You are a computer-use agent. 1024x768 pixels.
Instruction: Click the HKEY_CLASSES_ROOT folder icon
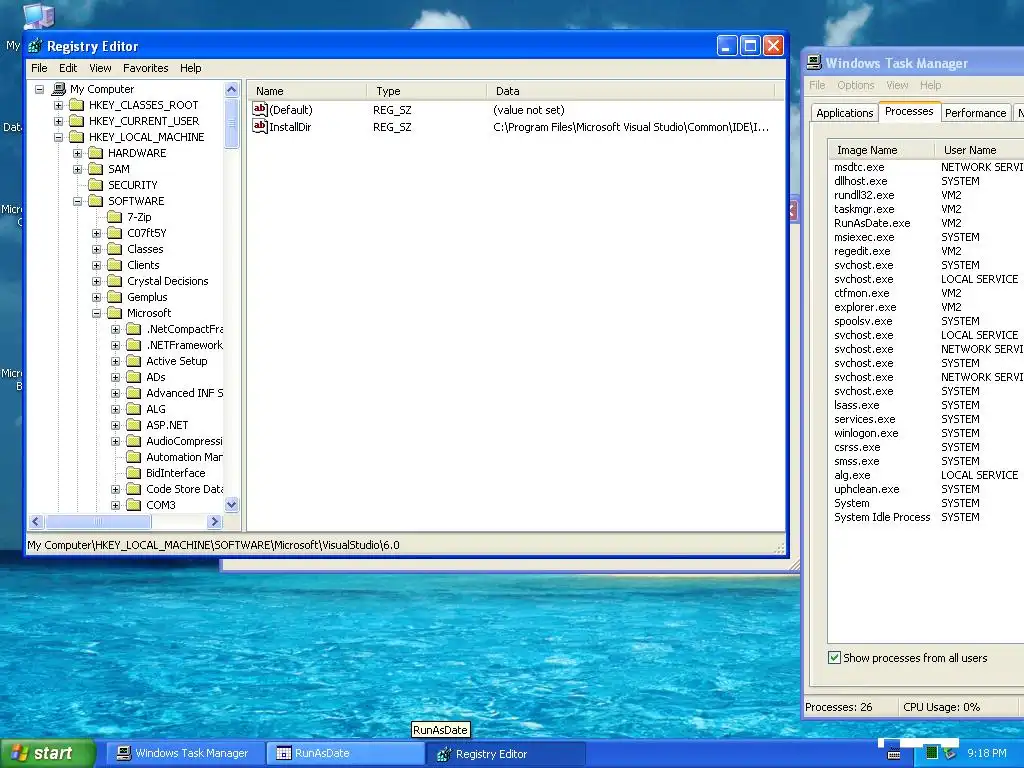(x=77, y=105)
